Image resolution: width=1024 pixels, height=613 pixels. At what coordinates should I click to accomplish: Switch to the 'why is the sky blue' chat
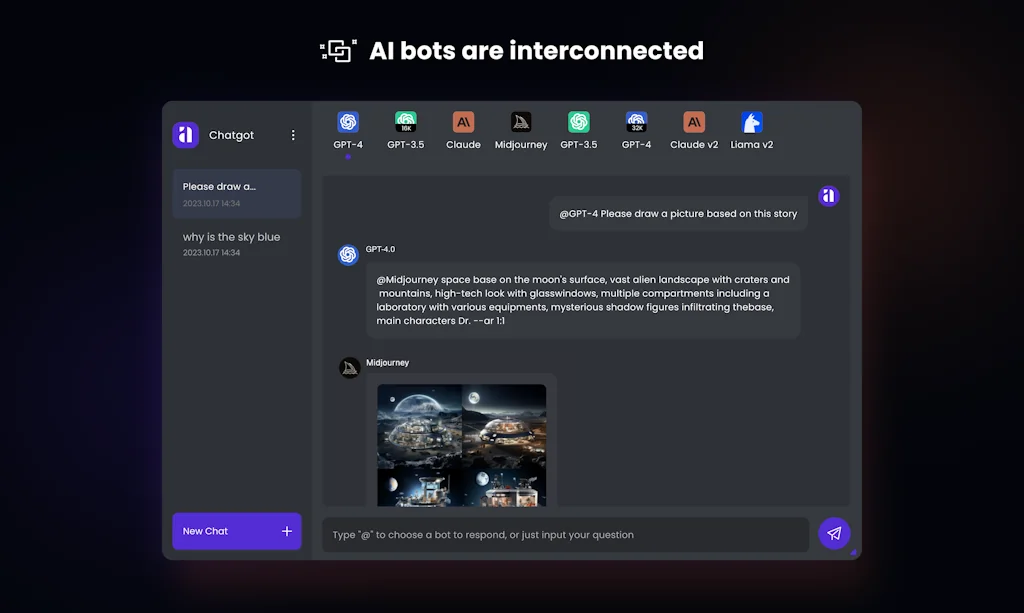coord(236,244)
